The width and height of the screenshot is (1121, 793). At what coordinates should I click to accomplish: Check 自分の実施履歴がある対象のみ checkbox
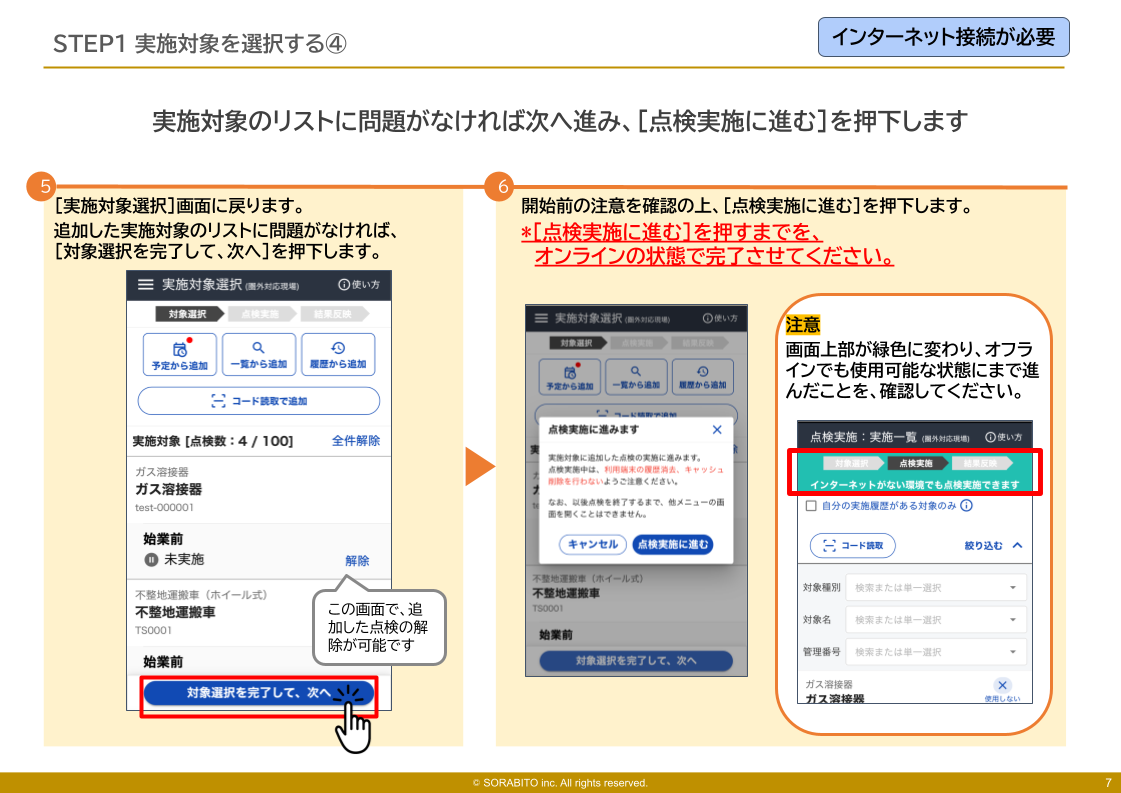click(x=811, y=507)
